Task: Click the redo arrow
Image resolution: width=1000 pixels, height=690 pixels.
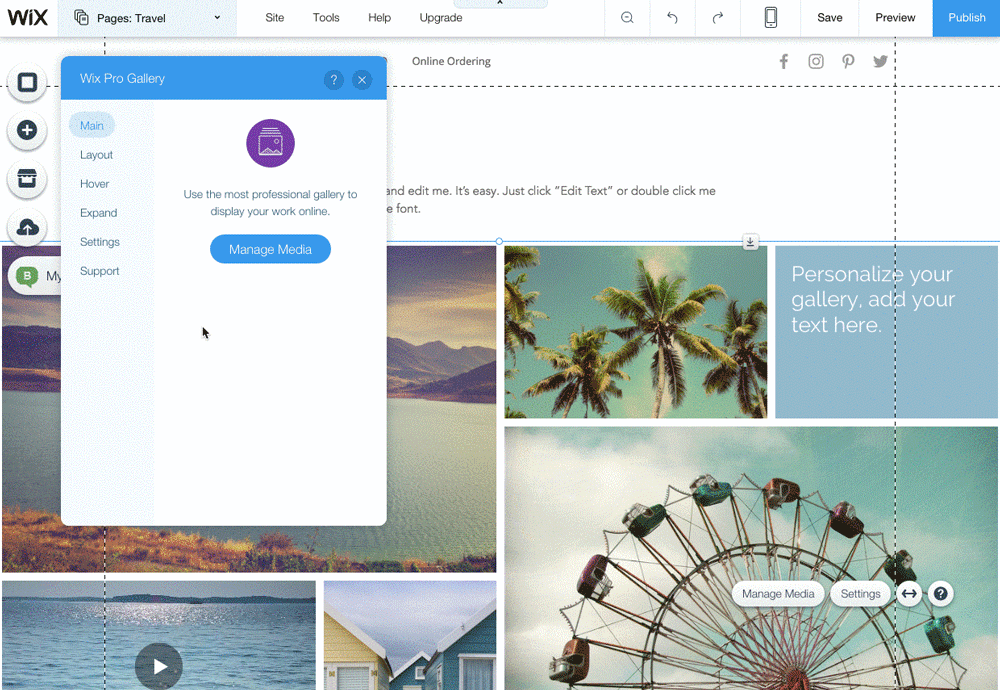Action: pyautogui.click(x=717, y=18)
